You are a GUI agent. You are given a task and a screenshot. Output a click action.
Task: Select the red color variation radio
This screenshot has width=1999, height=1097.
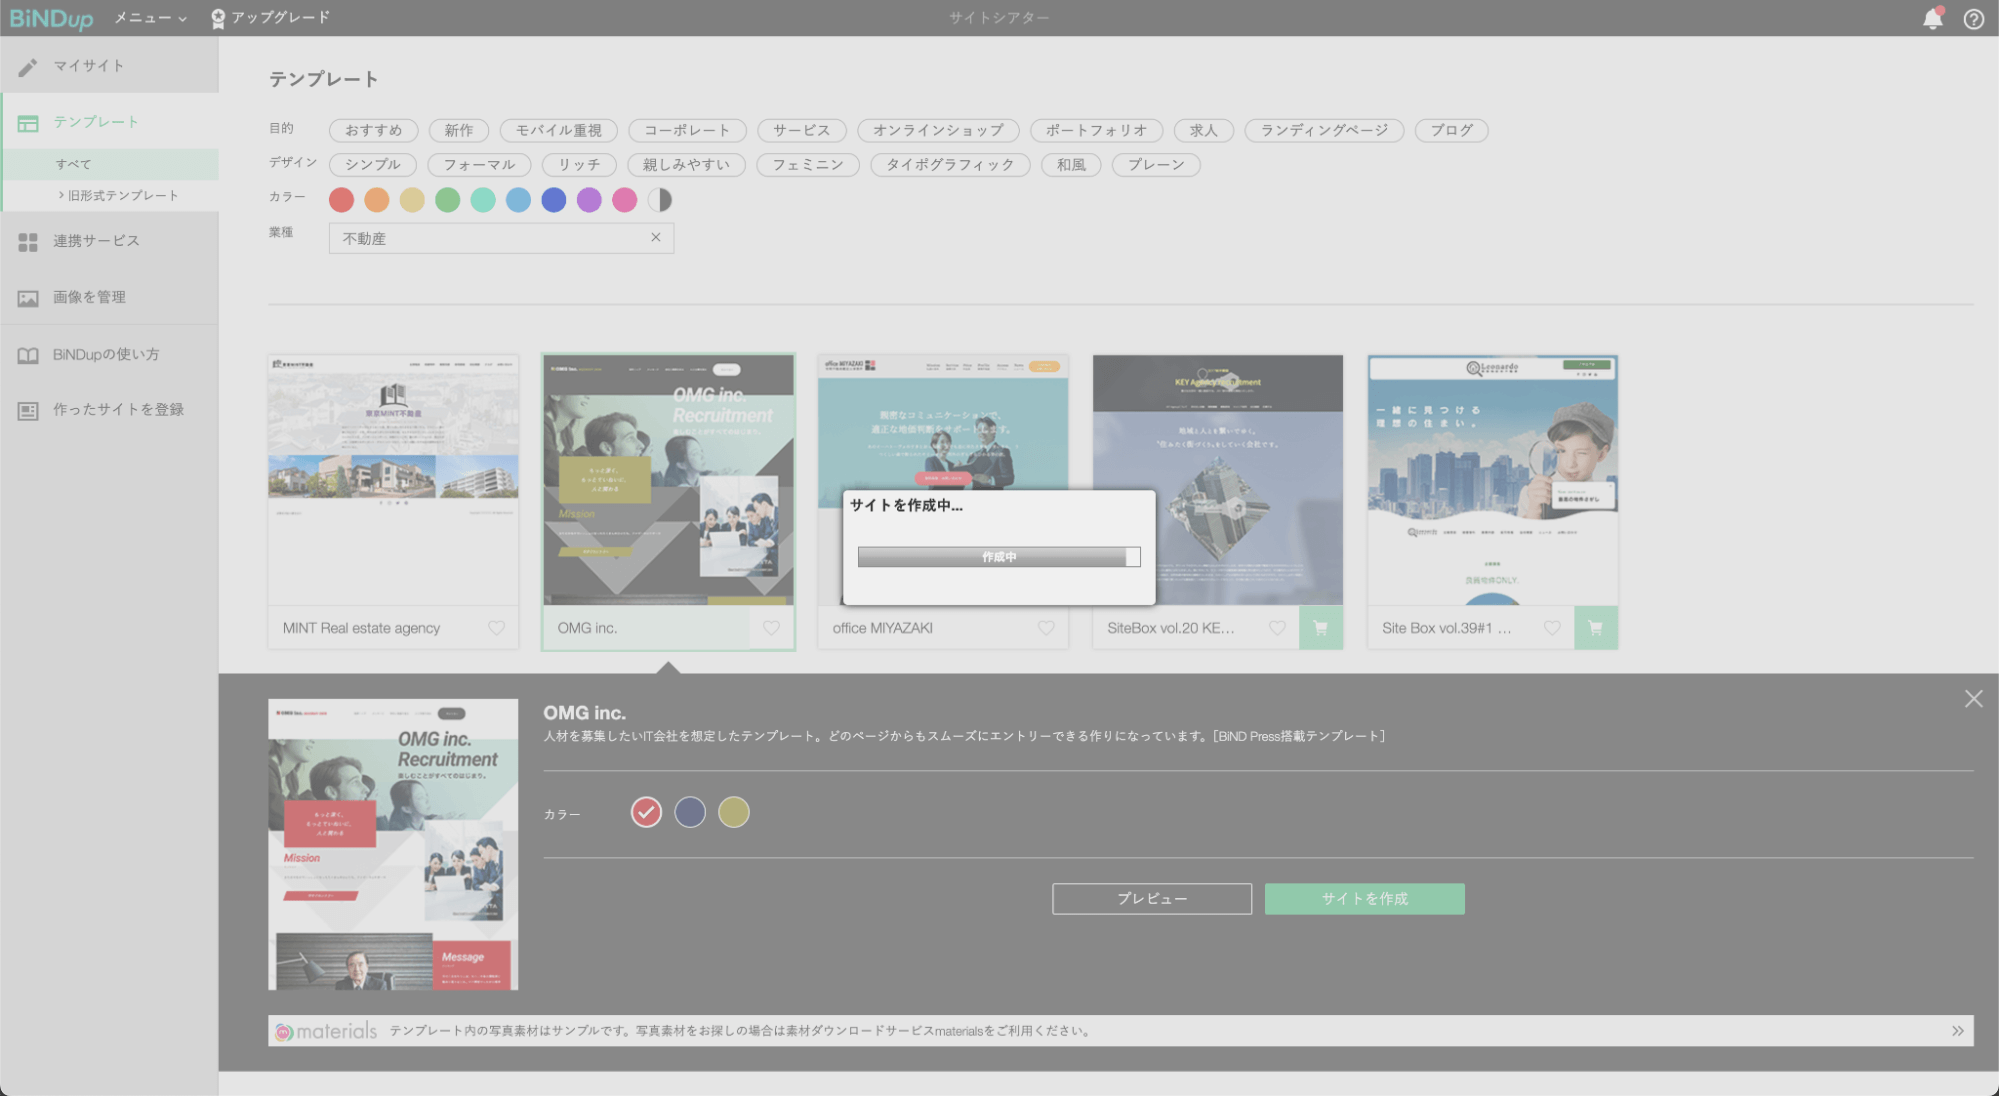point(646,812)
